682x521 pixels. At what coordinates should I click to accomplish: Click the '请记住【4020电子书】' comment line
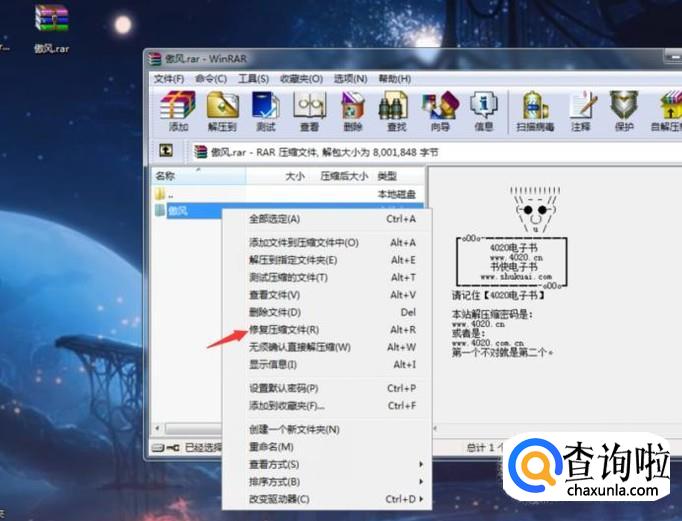click(498, 296)
